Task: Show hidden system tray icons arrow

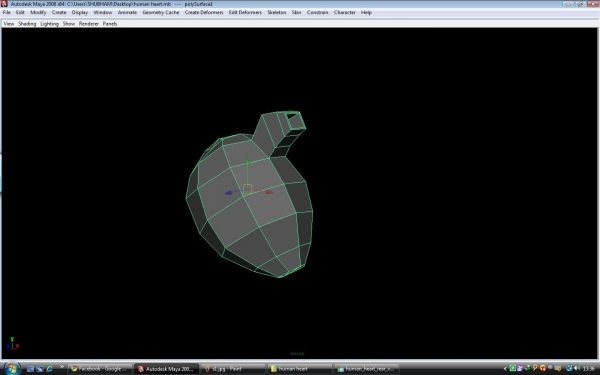Action: coord(505,369)
